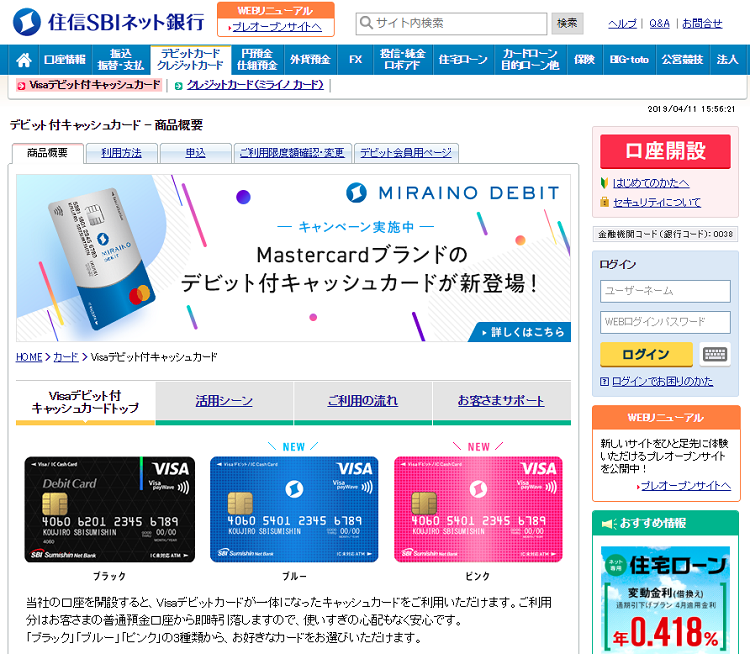Click the 住宅ローン 0.418% ad banner

(x=665, y=600)
